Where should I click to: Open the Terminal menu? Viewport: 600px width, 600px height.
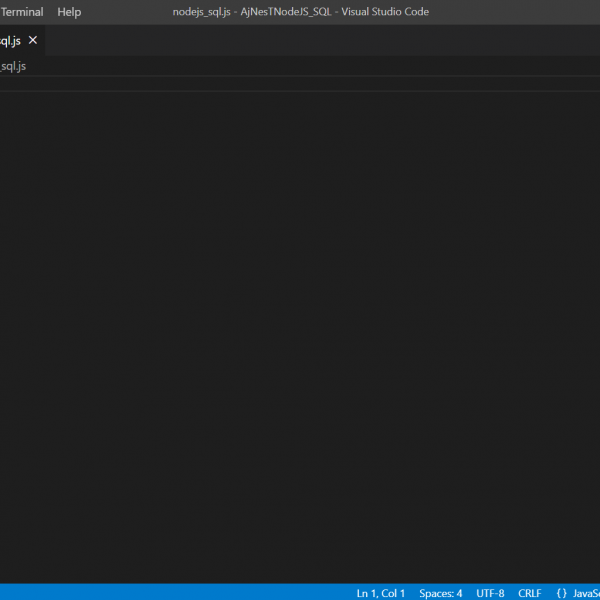pyautogui.click(x=21, y=12)
